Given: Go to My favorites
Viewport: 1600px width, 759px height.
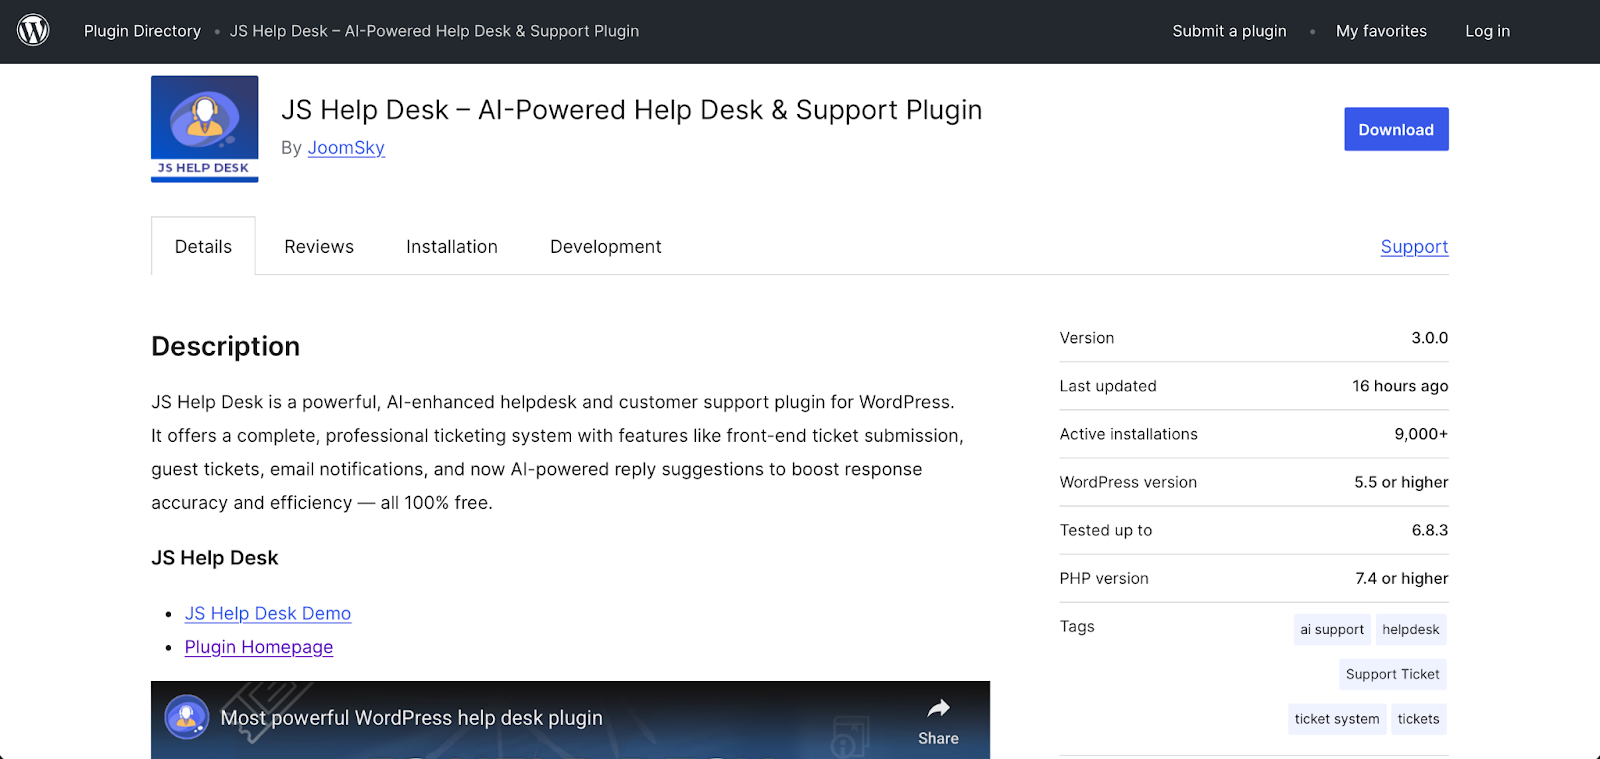Looking at the screenshot, I should (x=1381, y=31).
